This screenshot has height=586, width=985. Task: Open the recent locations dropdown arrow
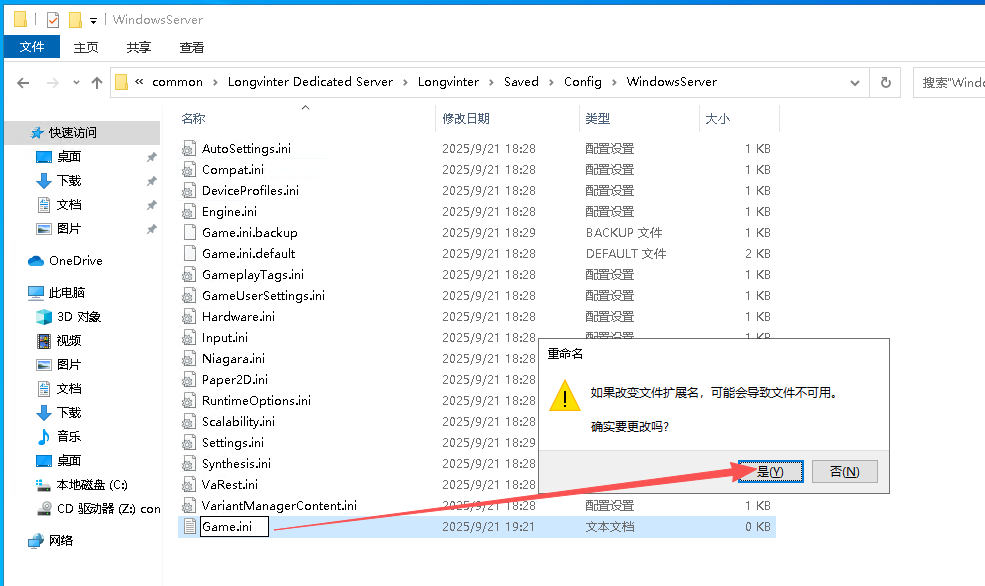click(76, 82)
